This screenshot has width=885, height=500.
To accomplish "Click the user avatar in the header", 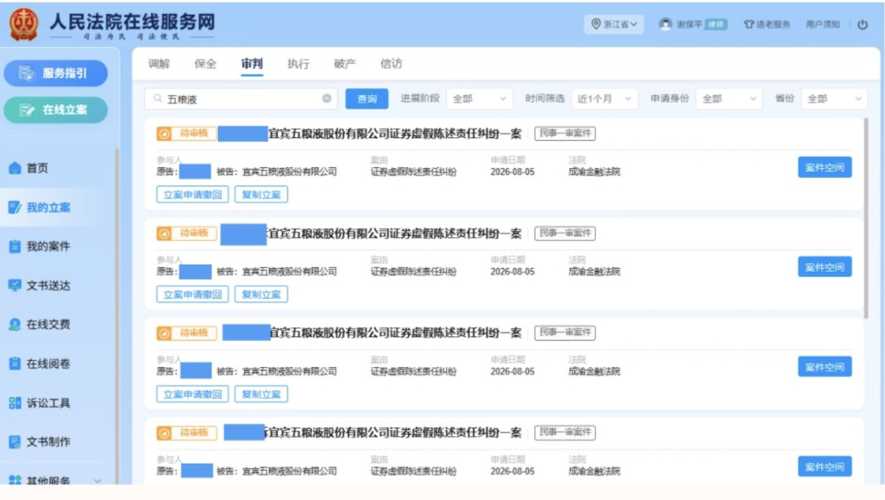I will tap(665, 24).
